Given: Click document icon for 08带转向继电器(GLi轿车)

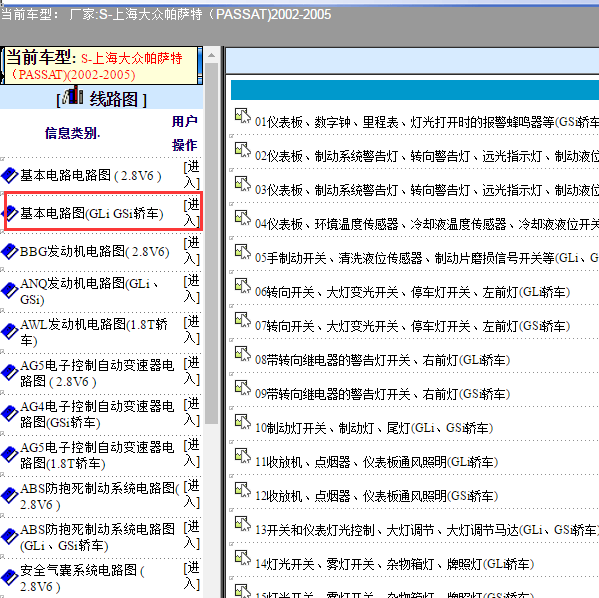Looking at the screenshot, I should (243, 354).
